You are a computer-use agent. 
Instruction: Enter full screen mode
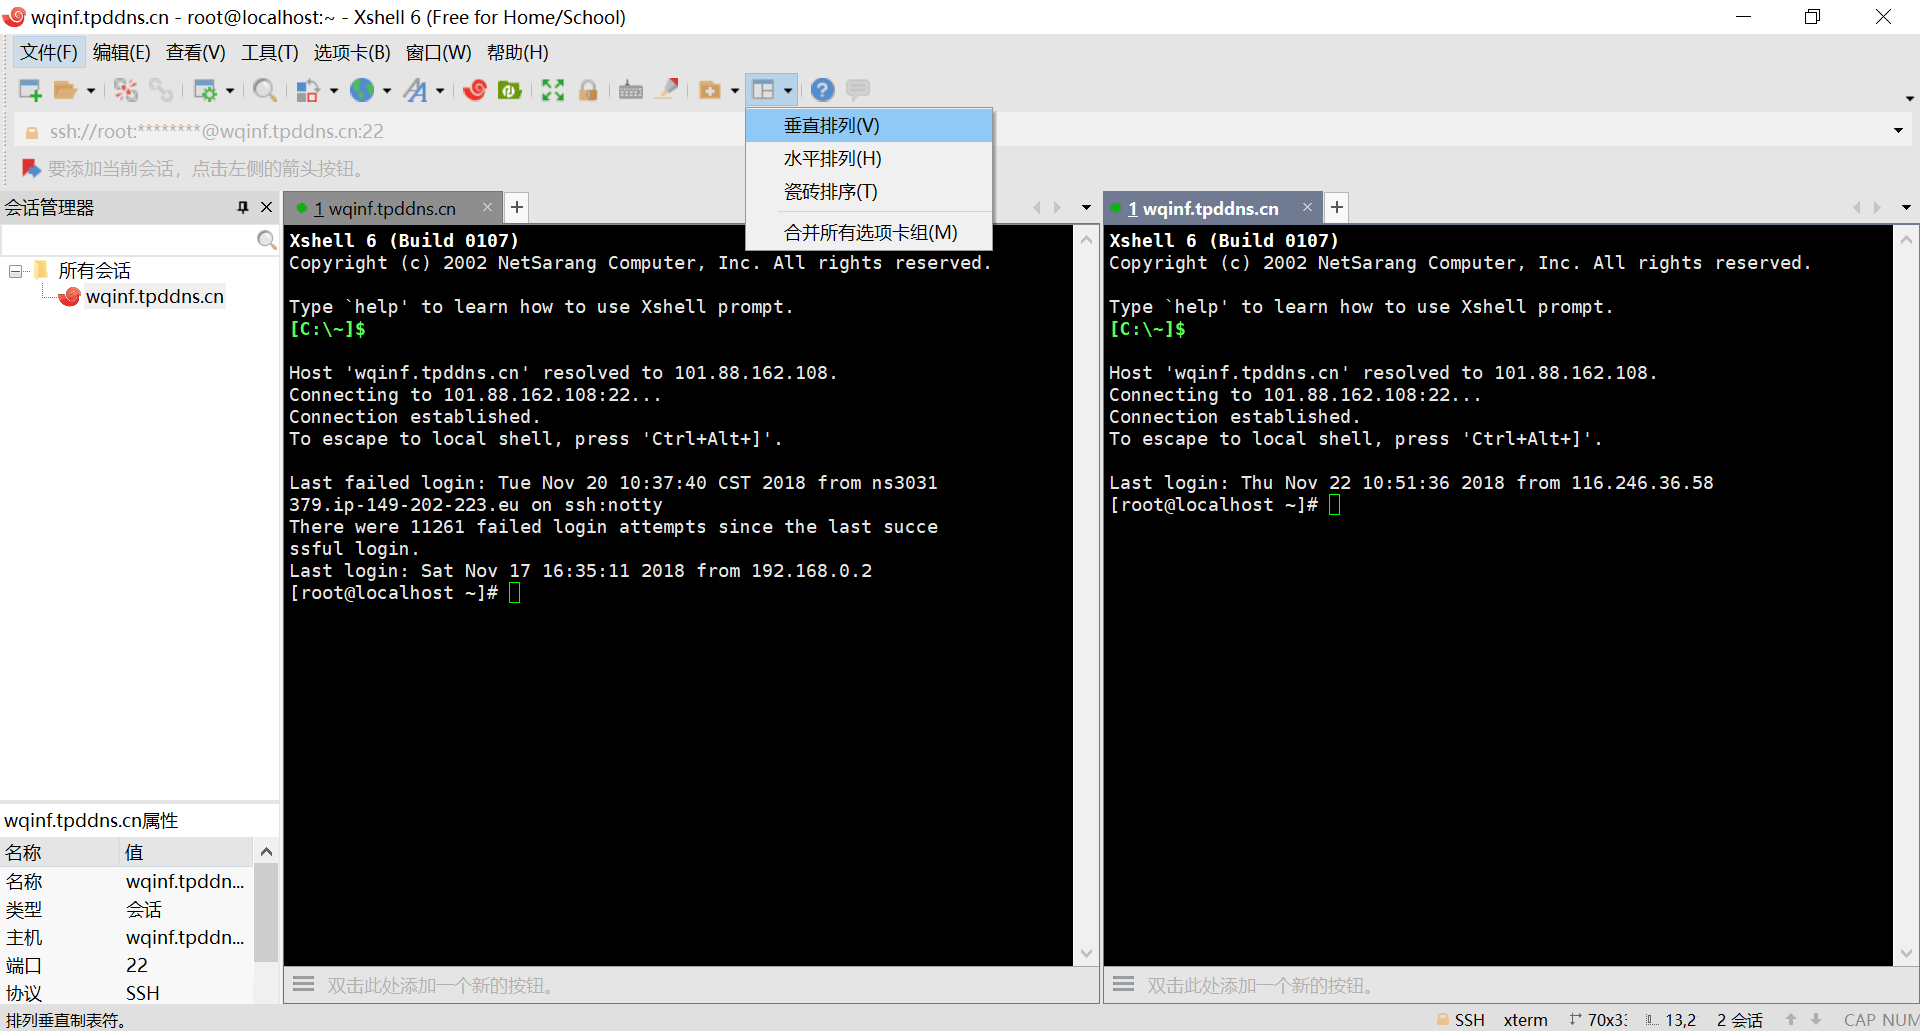552,90
